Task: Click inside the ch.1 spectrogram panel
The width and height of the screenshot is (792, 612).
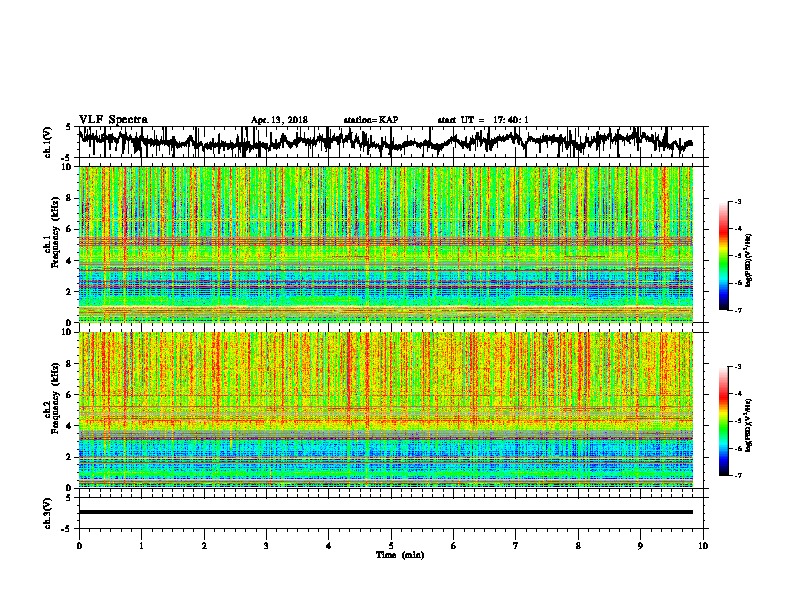Action: point(386,244)
